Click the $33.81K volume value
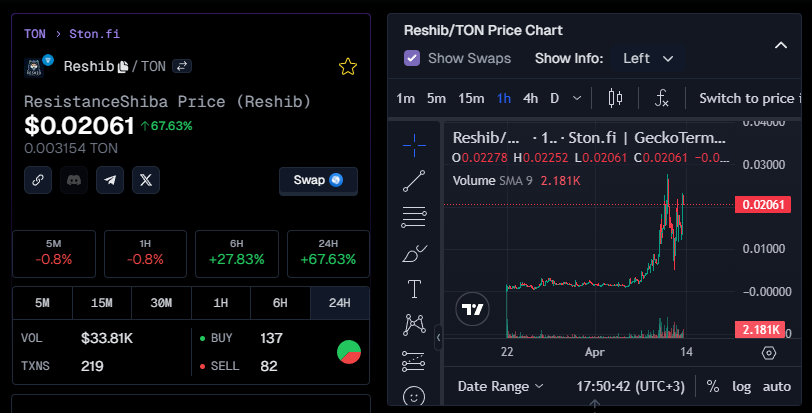Image resolution: width=812 pixels, height=413 pixels. point(107,338)
